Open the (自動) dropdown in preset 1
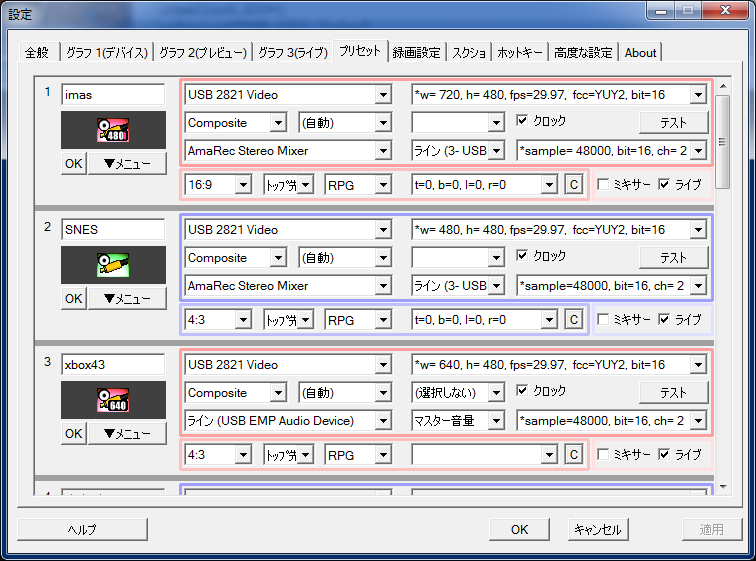The width and height of the screenshot is (756, 561). point(345,122)
